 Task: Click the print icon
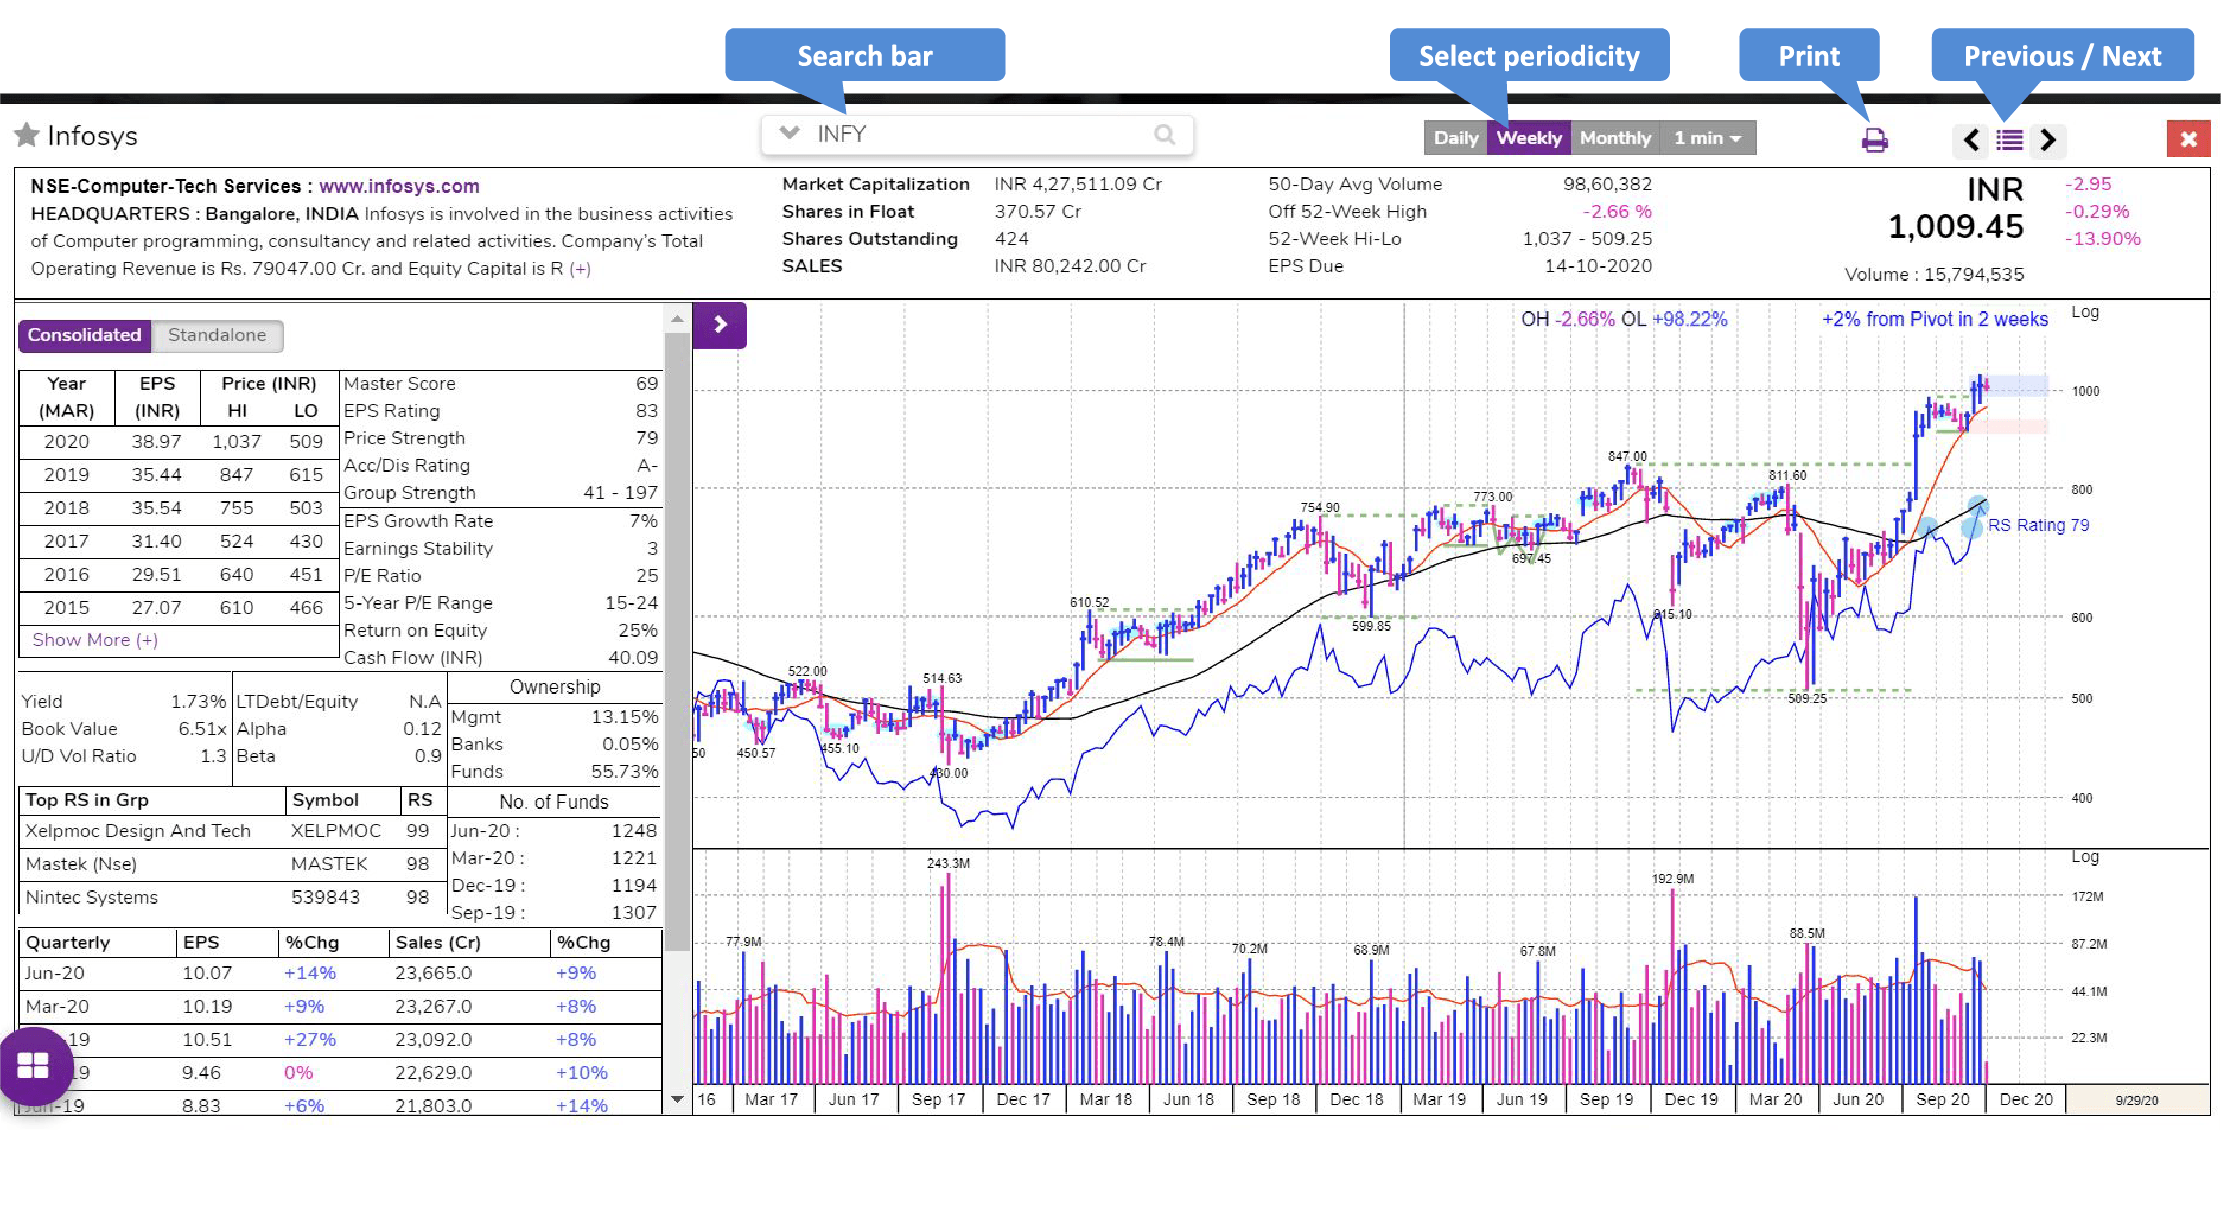(1875, 140)
